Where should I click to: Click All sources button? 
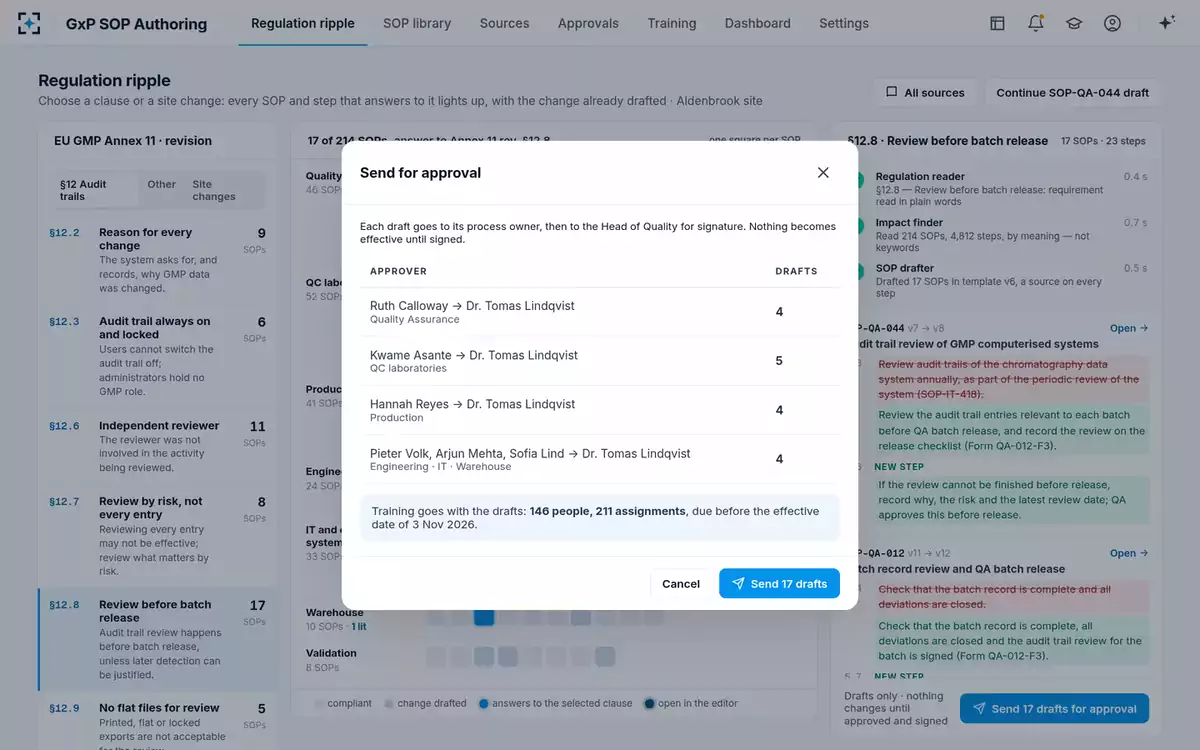click(x=926, y=93)
